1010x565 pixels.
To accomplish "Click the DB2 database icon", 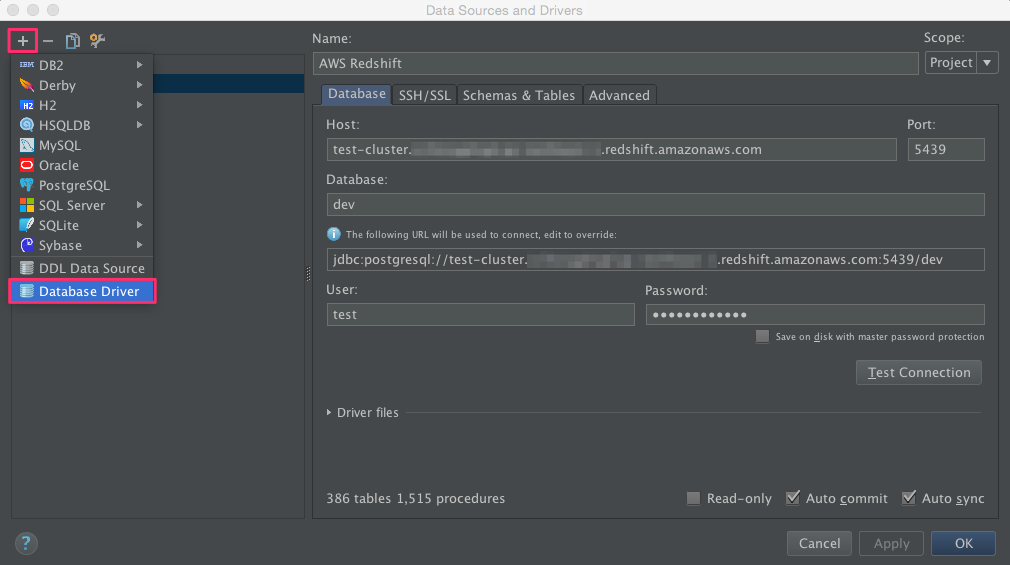I will [26, 65].
